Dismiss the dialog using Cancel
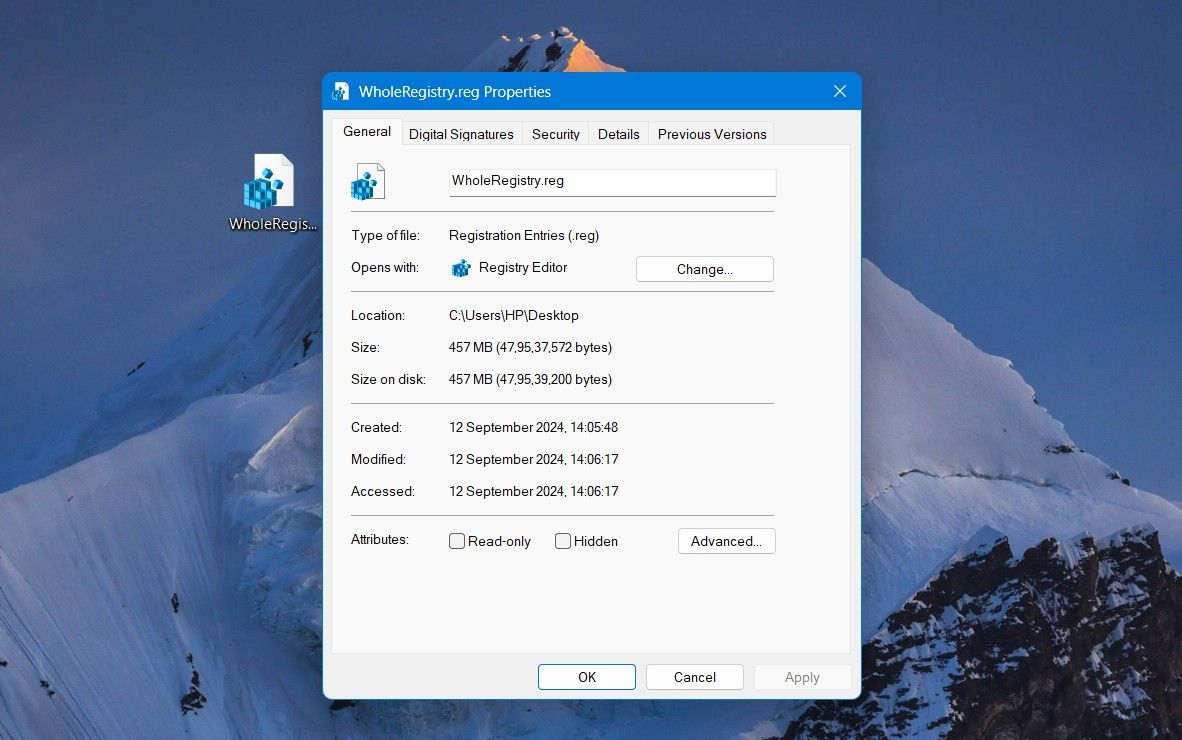The image size is (1182, 740). tap(694, 677)
